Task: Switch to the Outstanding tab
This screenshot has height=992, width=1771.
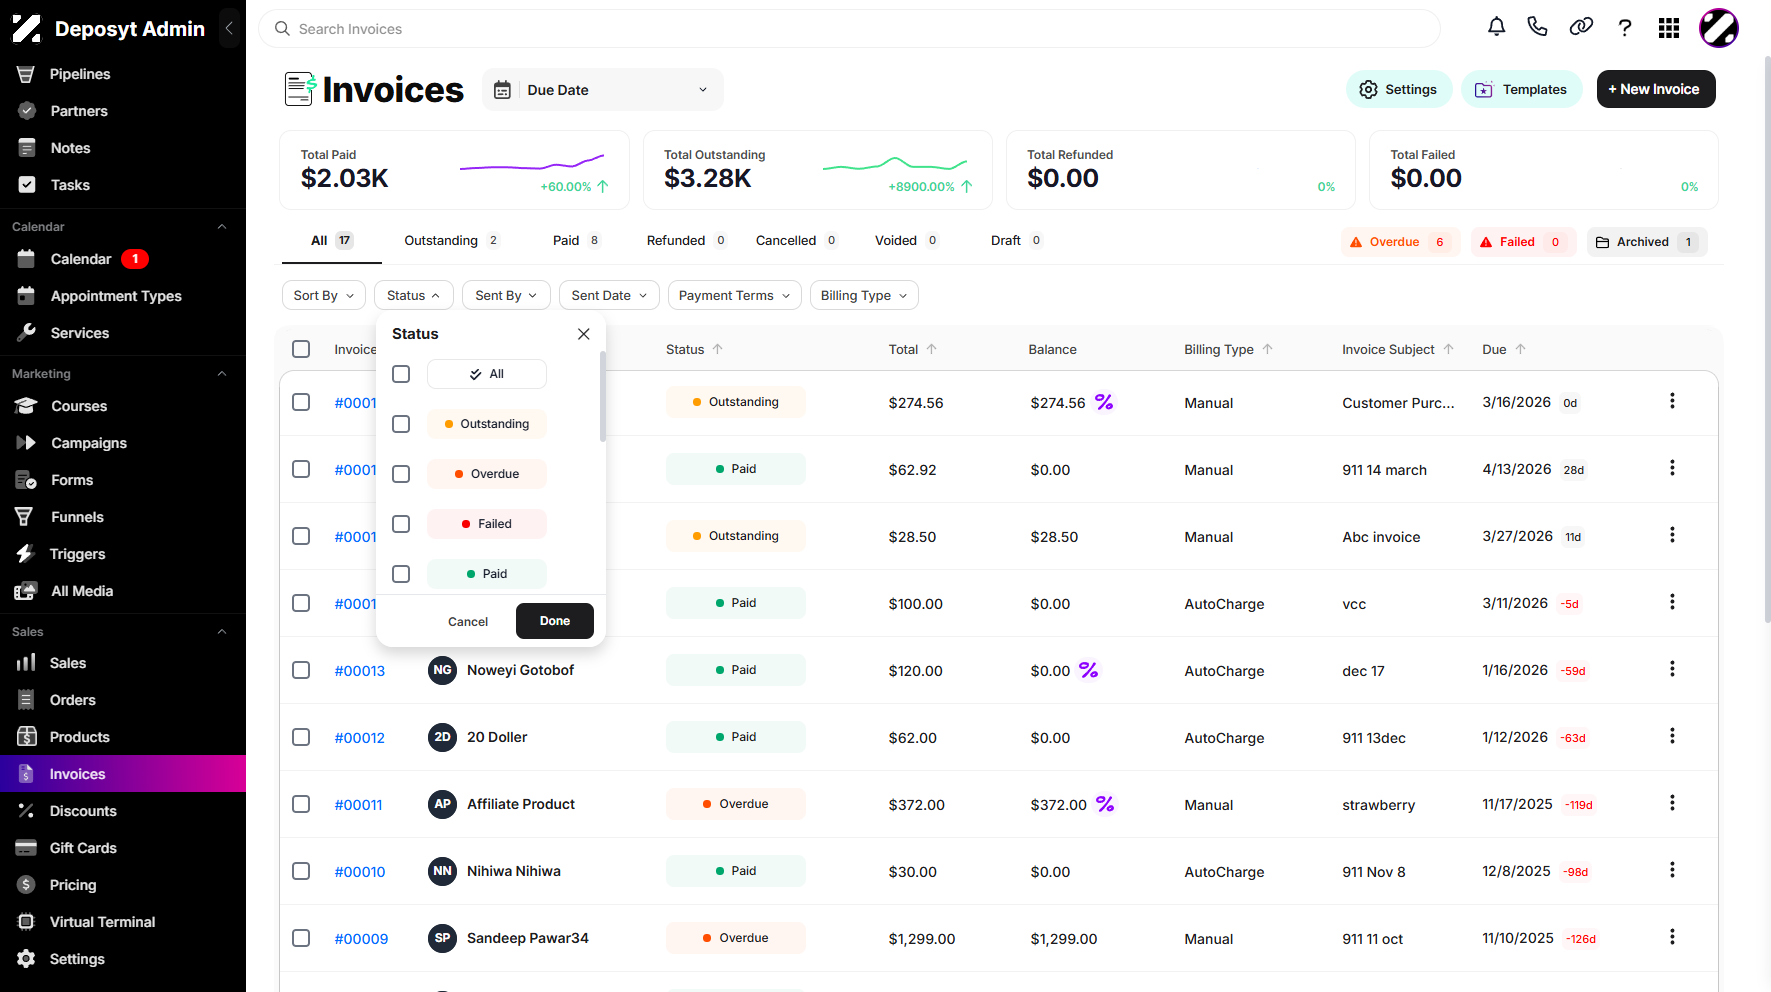Action: [451, 241]
